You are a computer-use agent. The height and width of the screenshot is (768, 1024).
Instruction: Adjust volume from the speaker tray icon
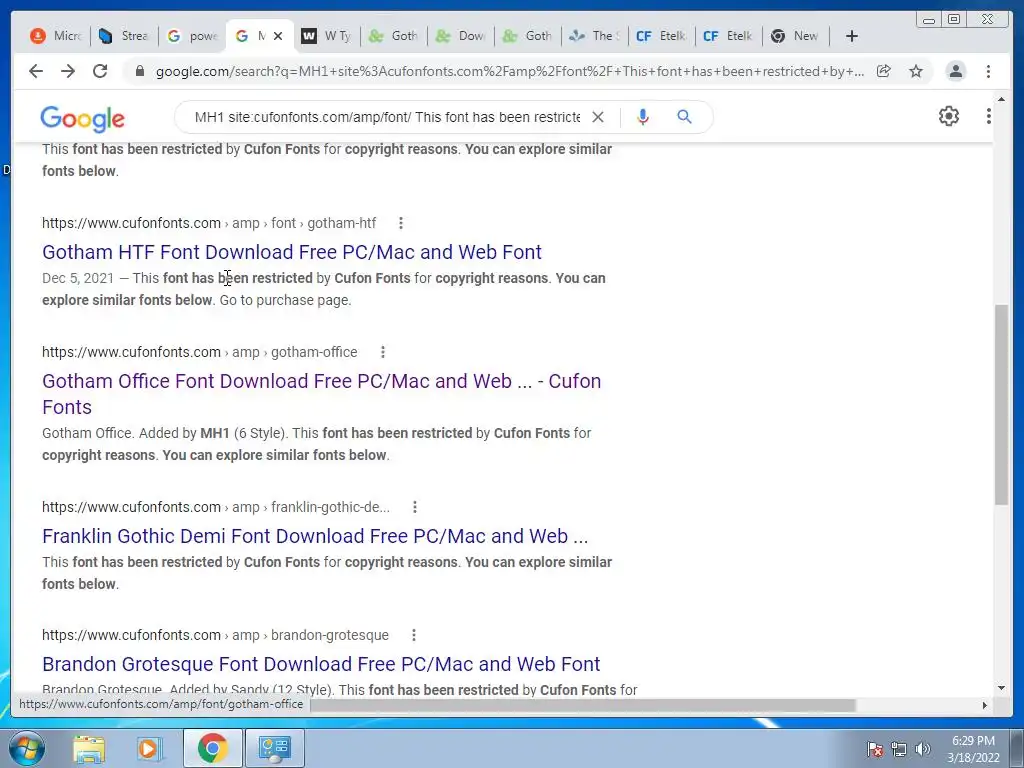point(923,749)
